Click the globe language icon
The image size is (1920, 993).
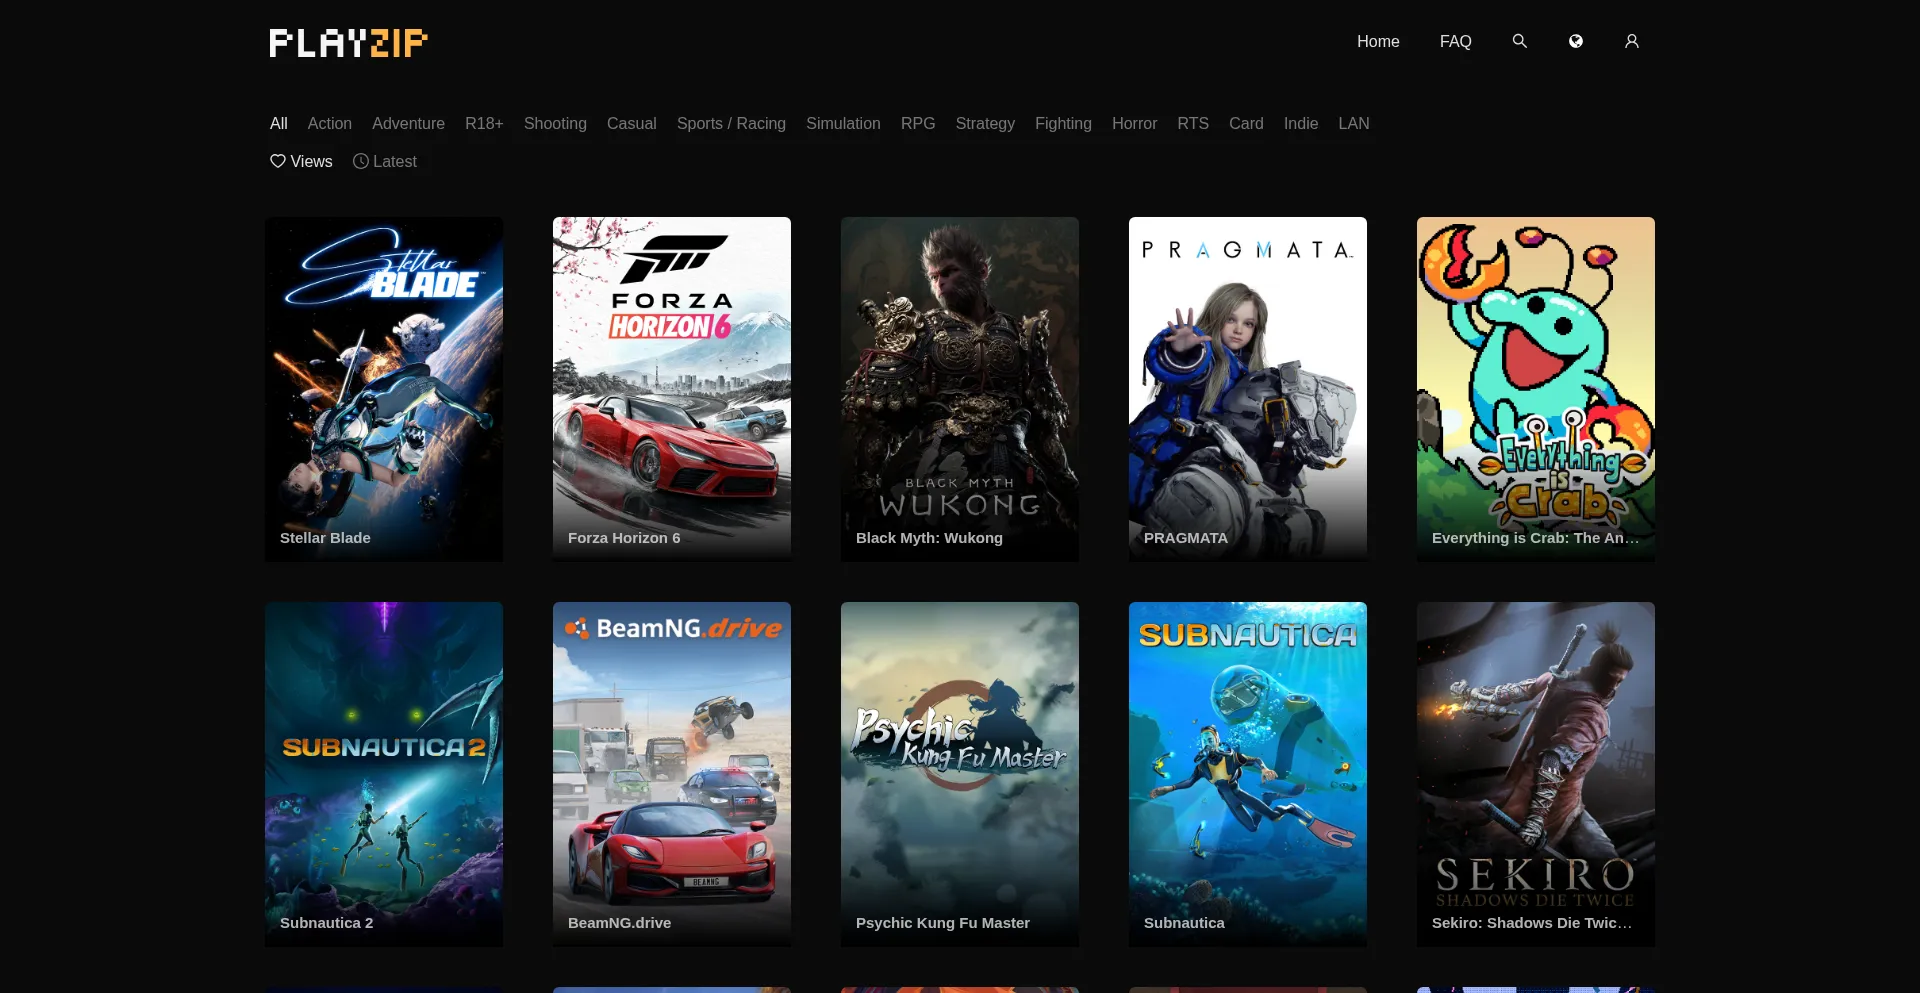click(x=1575, y=41)
